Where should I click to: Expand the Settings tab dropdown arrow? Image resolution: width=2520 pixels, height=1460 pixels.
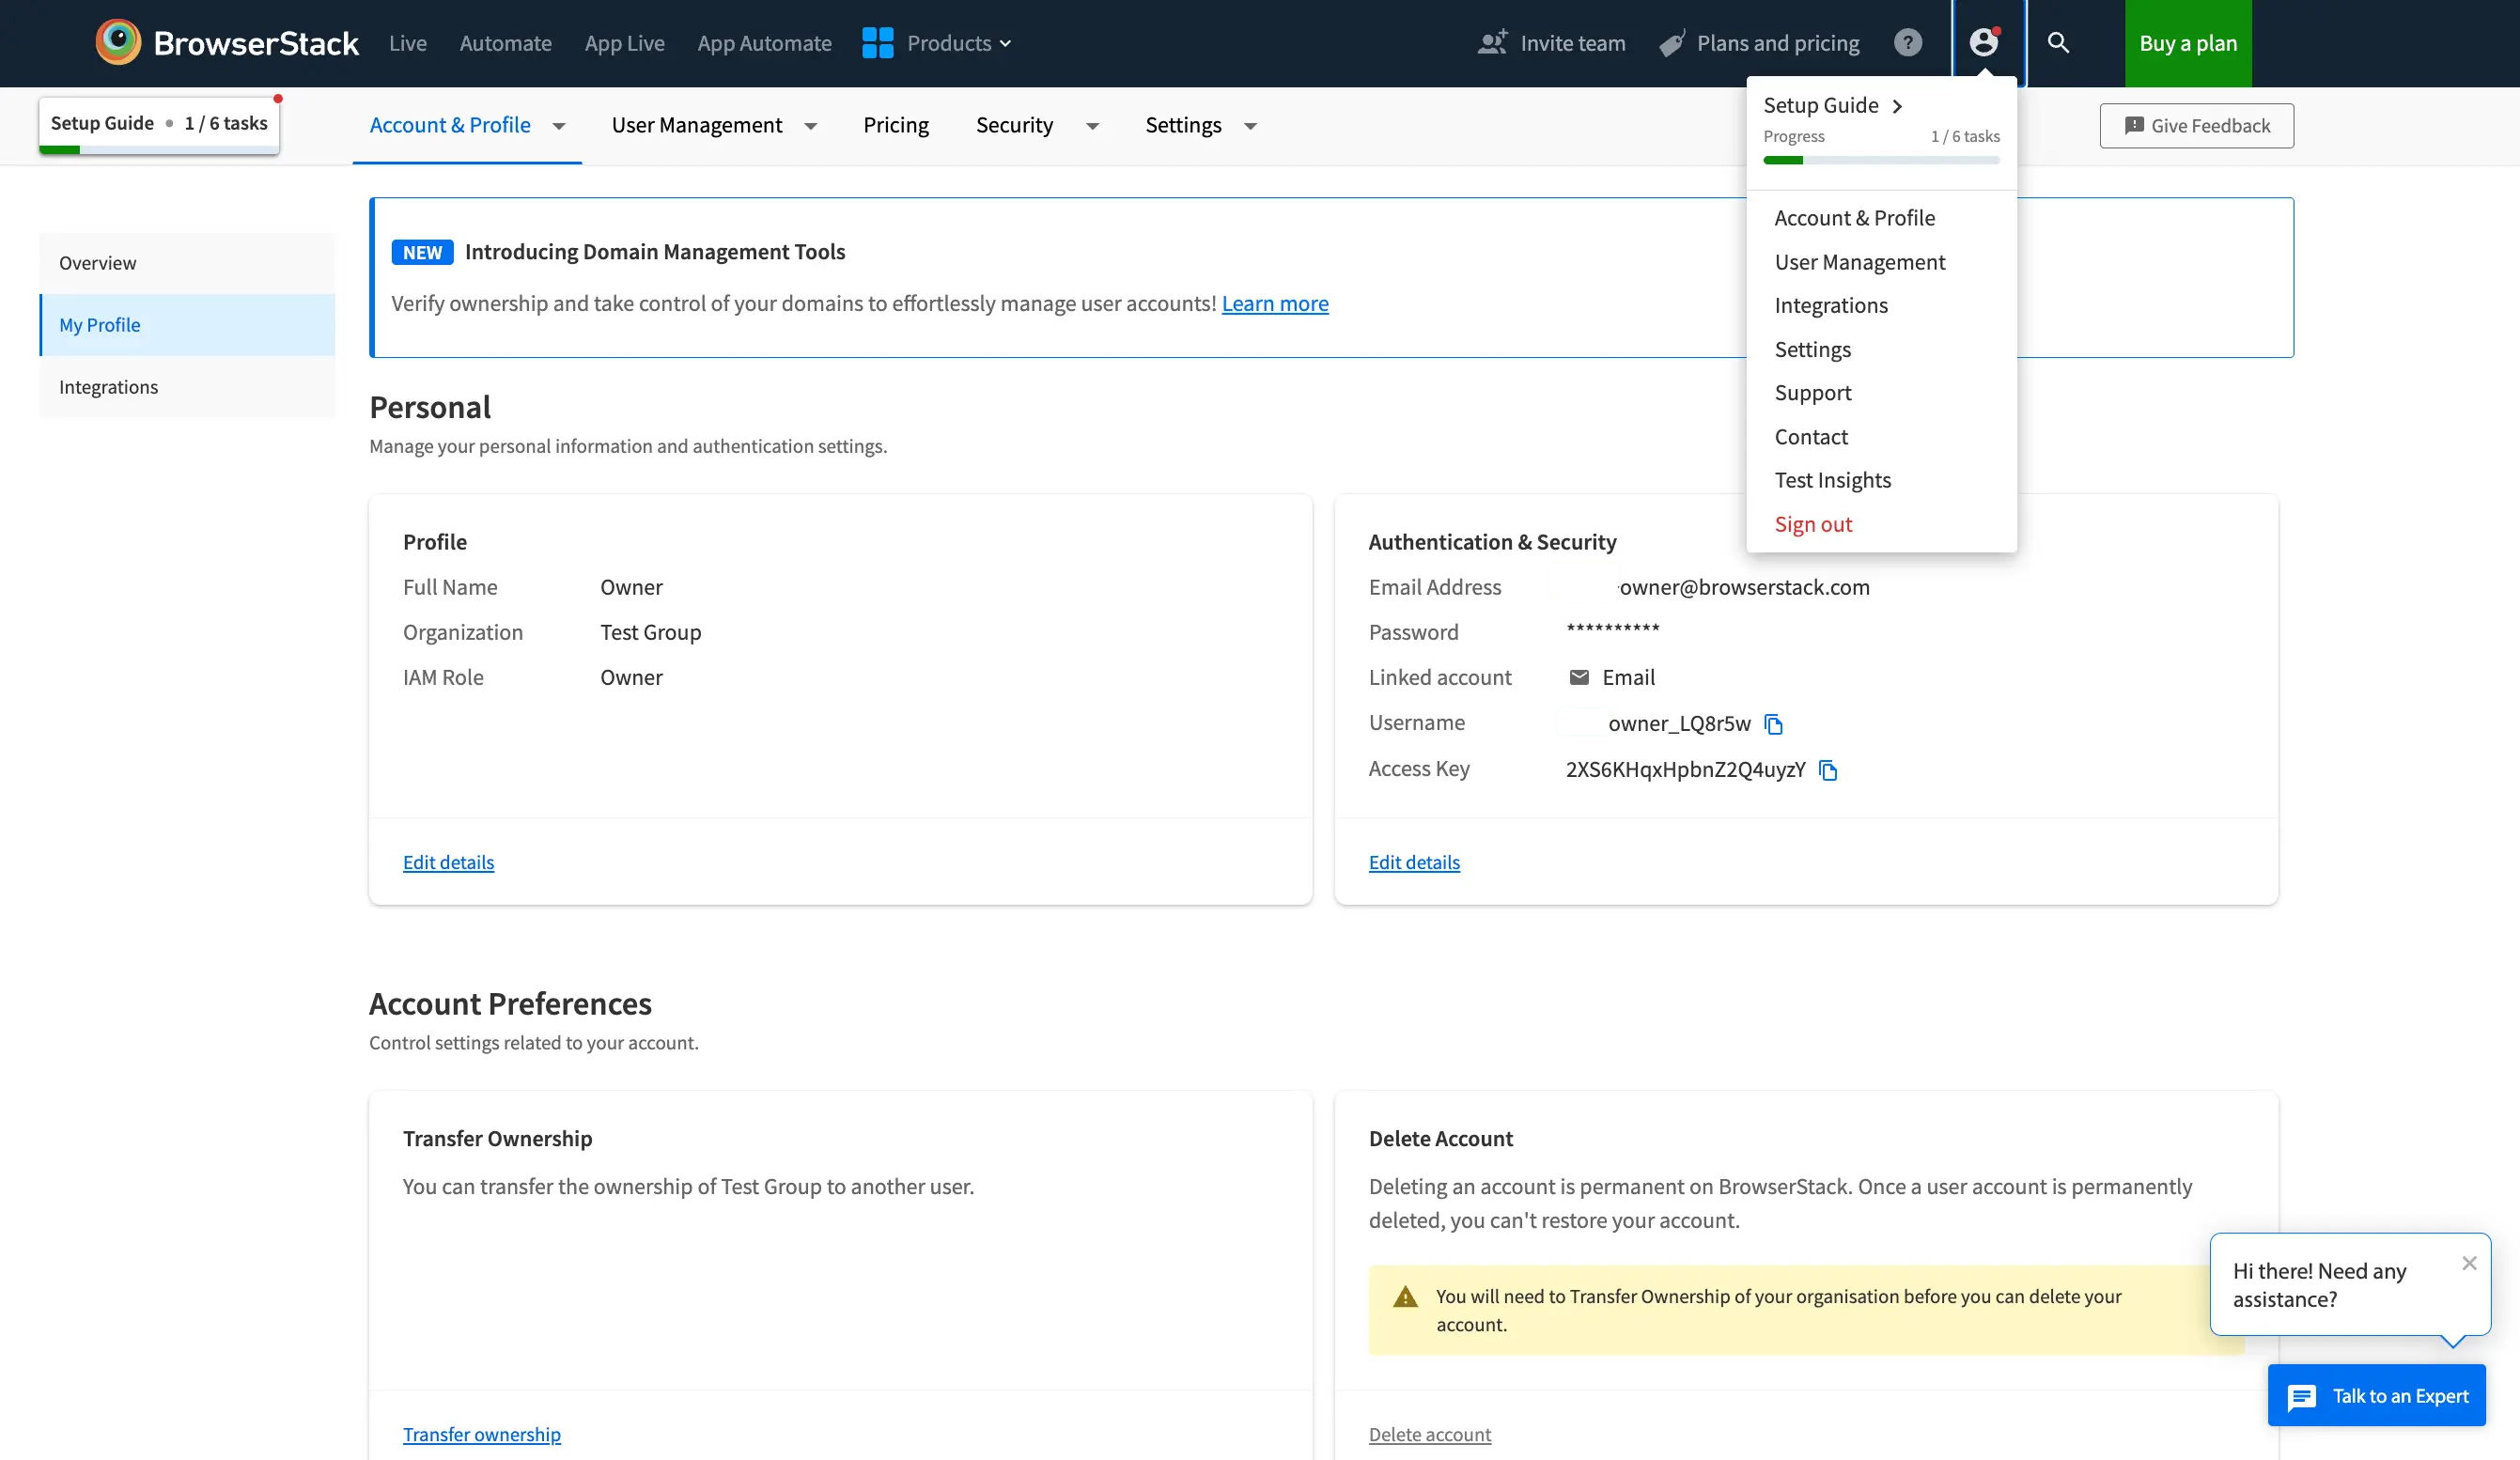click(1250, 126)
